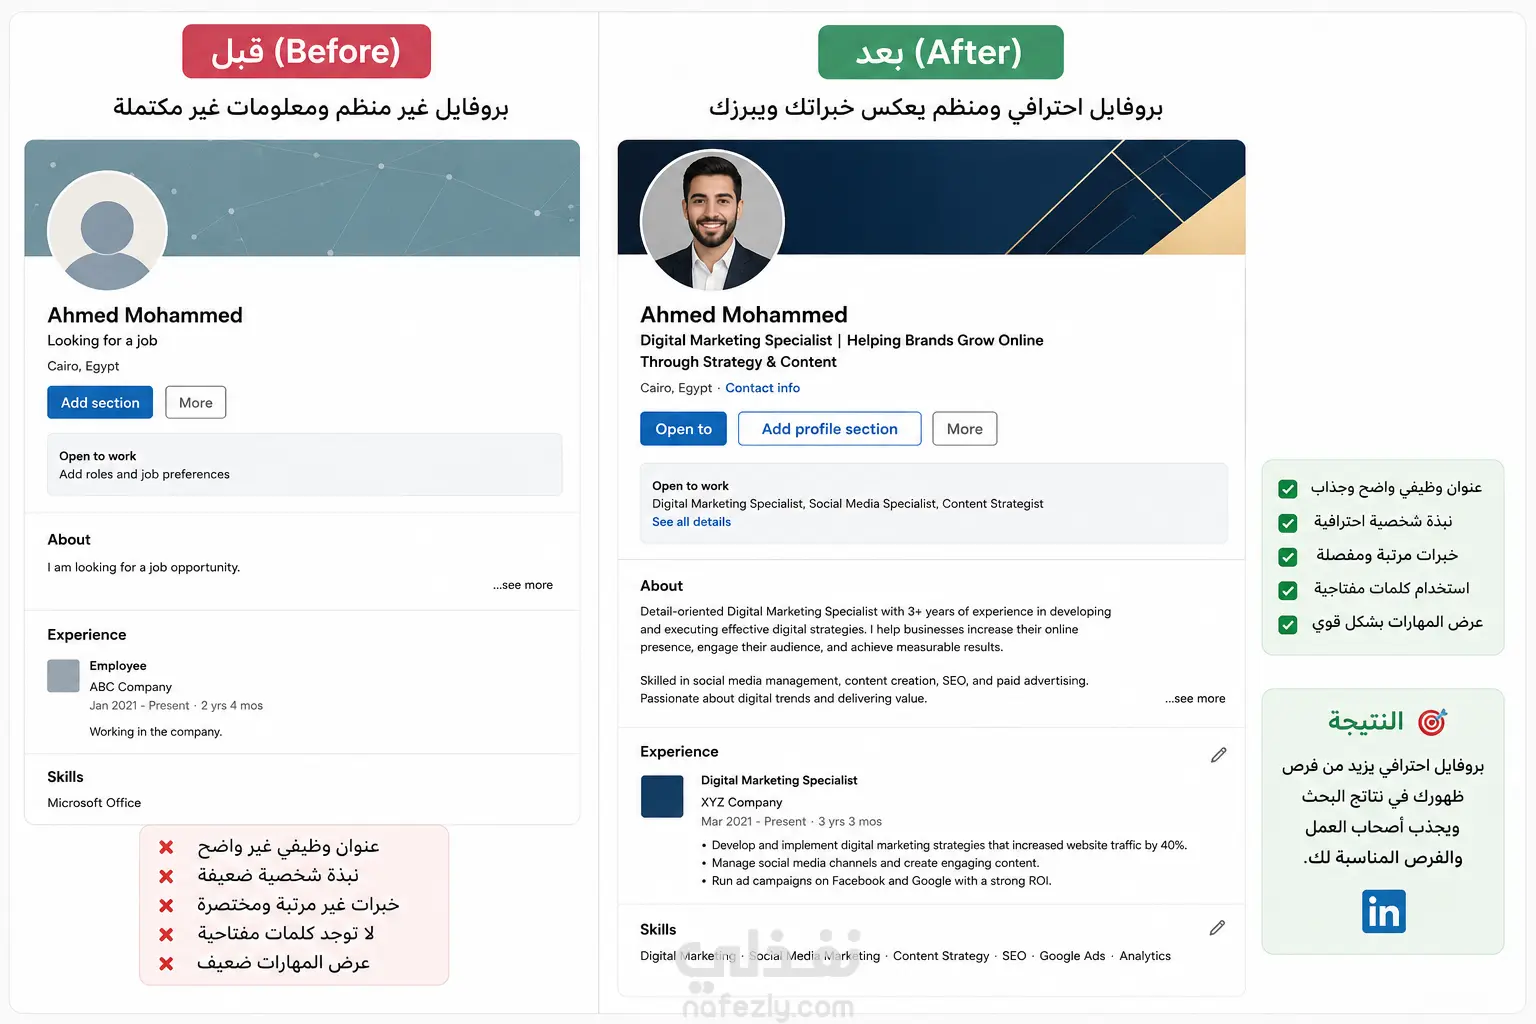This screenshot has height=1024, width=1536.
Task: Click the Experience section pencil edit icon
Action: [x=1218, y=755]
